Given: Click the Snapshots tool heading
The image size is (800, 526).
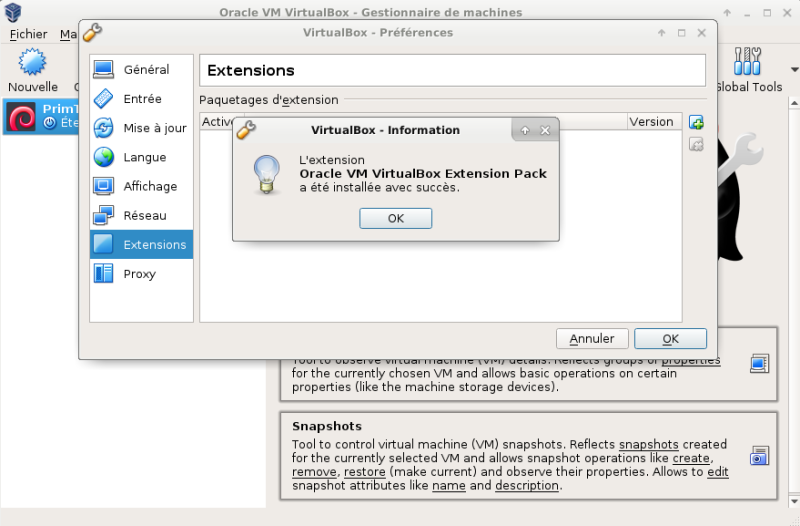Looking at the screenshot, I should tap(327, 426).
